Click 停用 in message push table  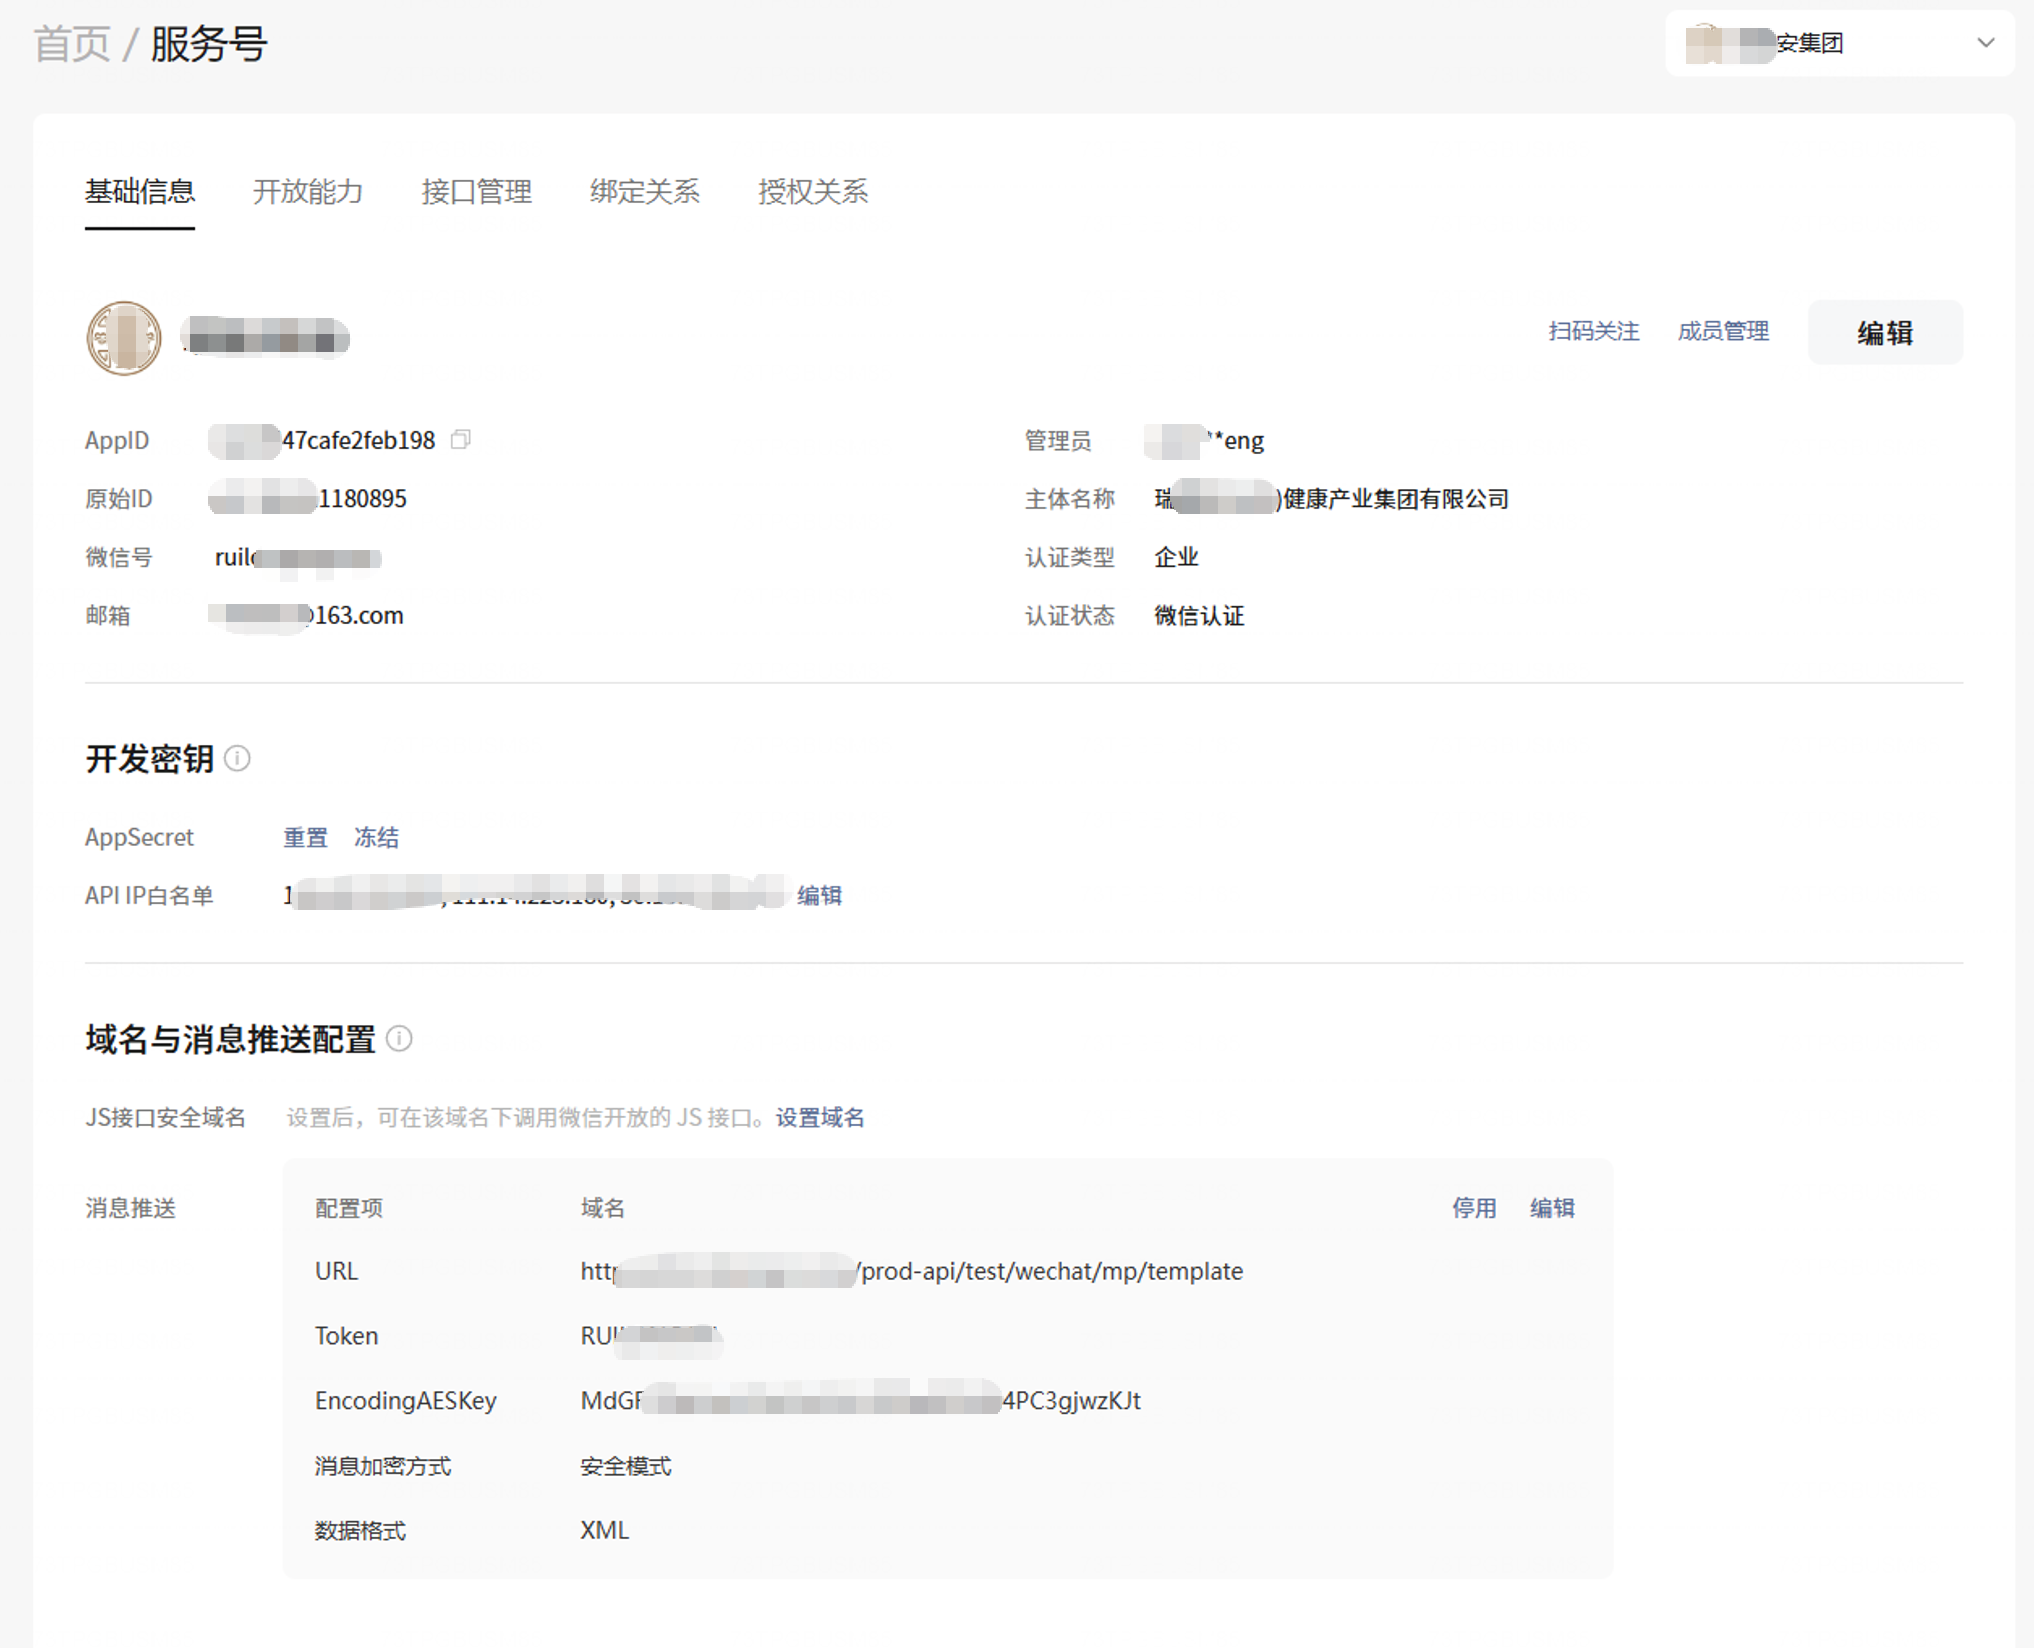point(1474,1208)
